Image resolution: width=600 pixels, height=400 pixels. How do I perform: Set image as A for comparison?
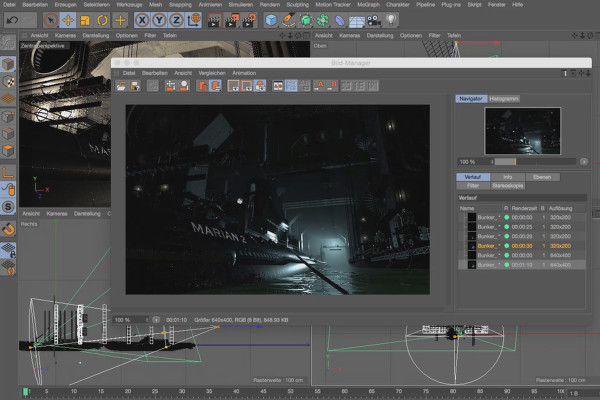pos(319,86)
